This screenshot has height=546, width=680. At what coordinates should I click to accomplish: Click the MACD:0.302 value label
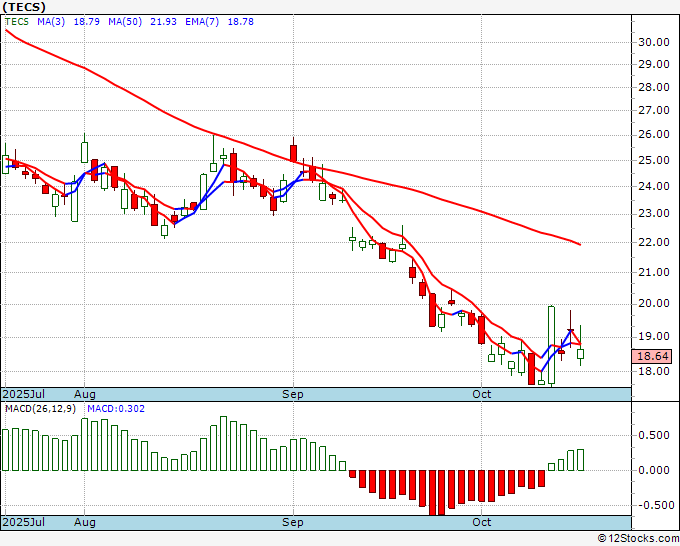(x=116, y=409)
